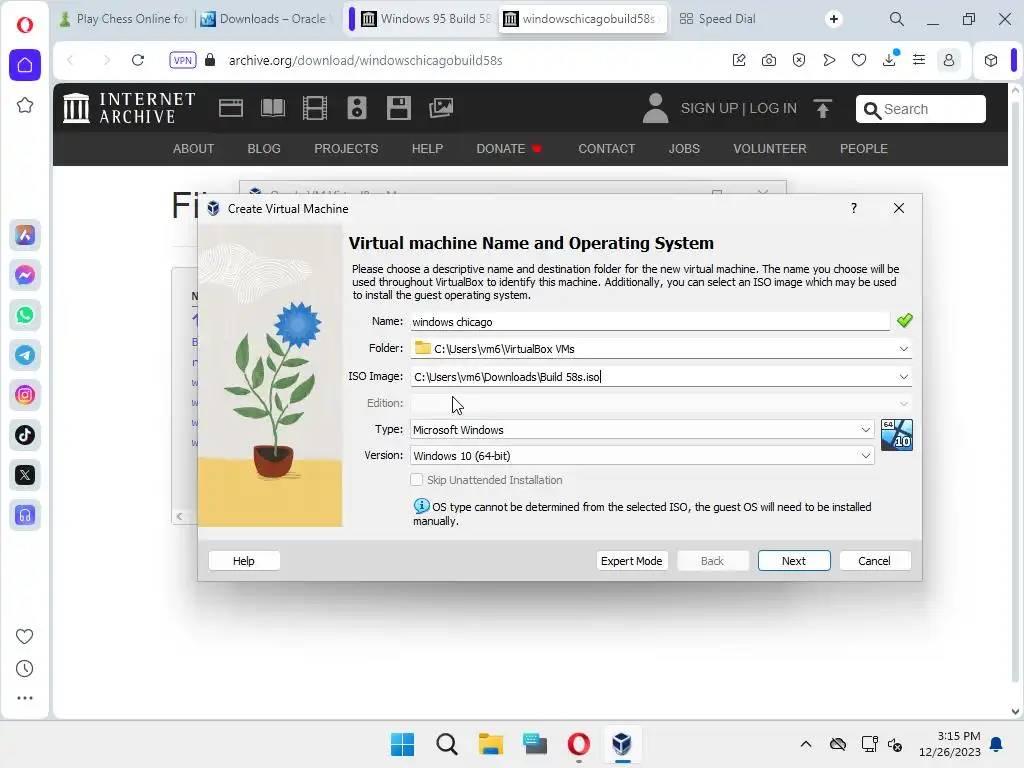Open the Internet Archive audio speaker icon
1024x768 pixels.
357,108
